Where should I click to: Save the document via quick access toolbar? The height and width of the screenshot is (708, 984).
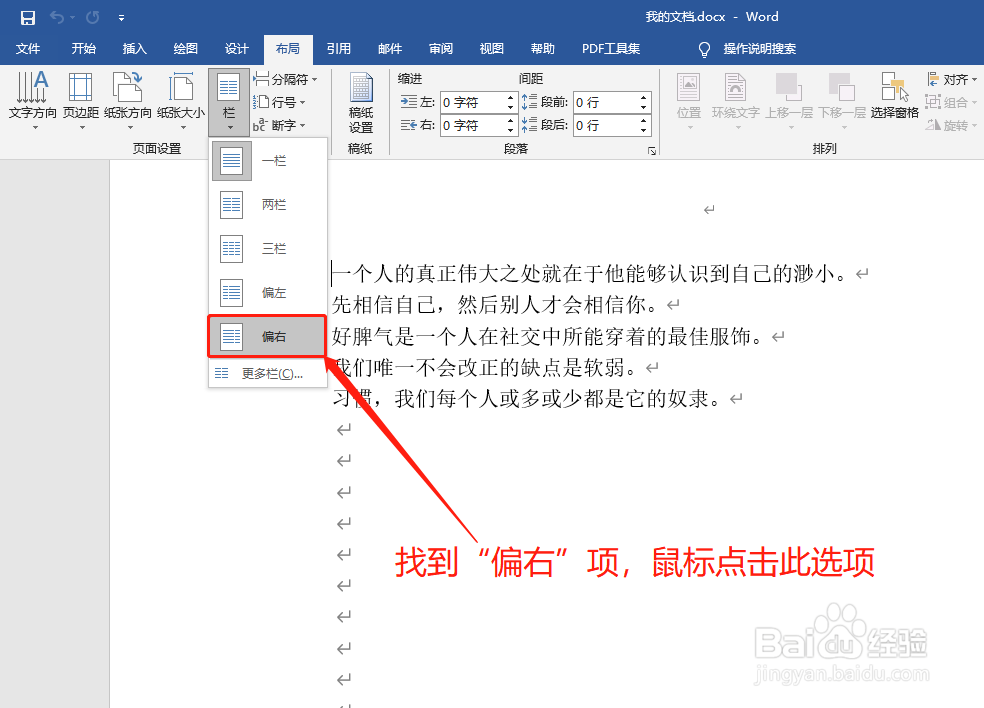(26, 16)
